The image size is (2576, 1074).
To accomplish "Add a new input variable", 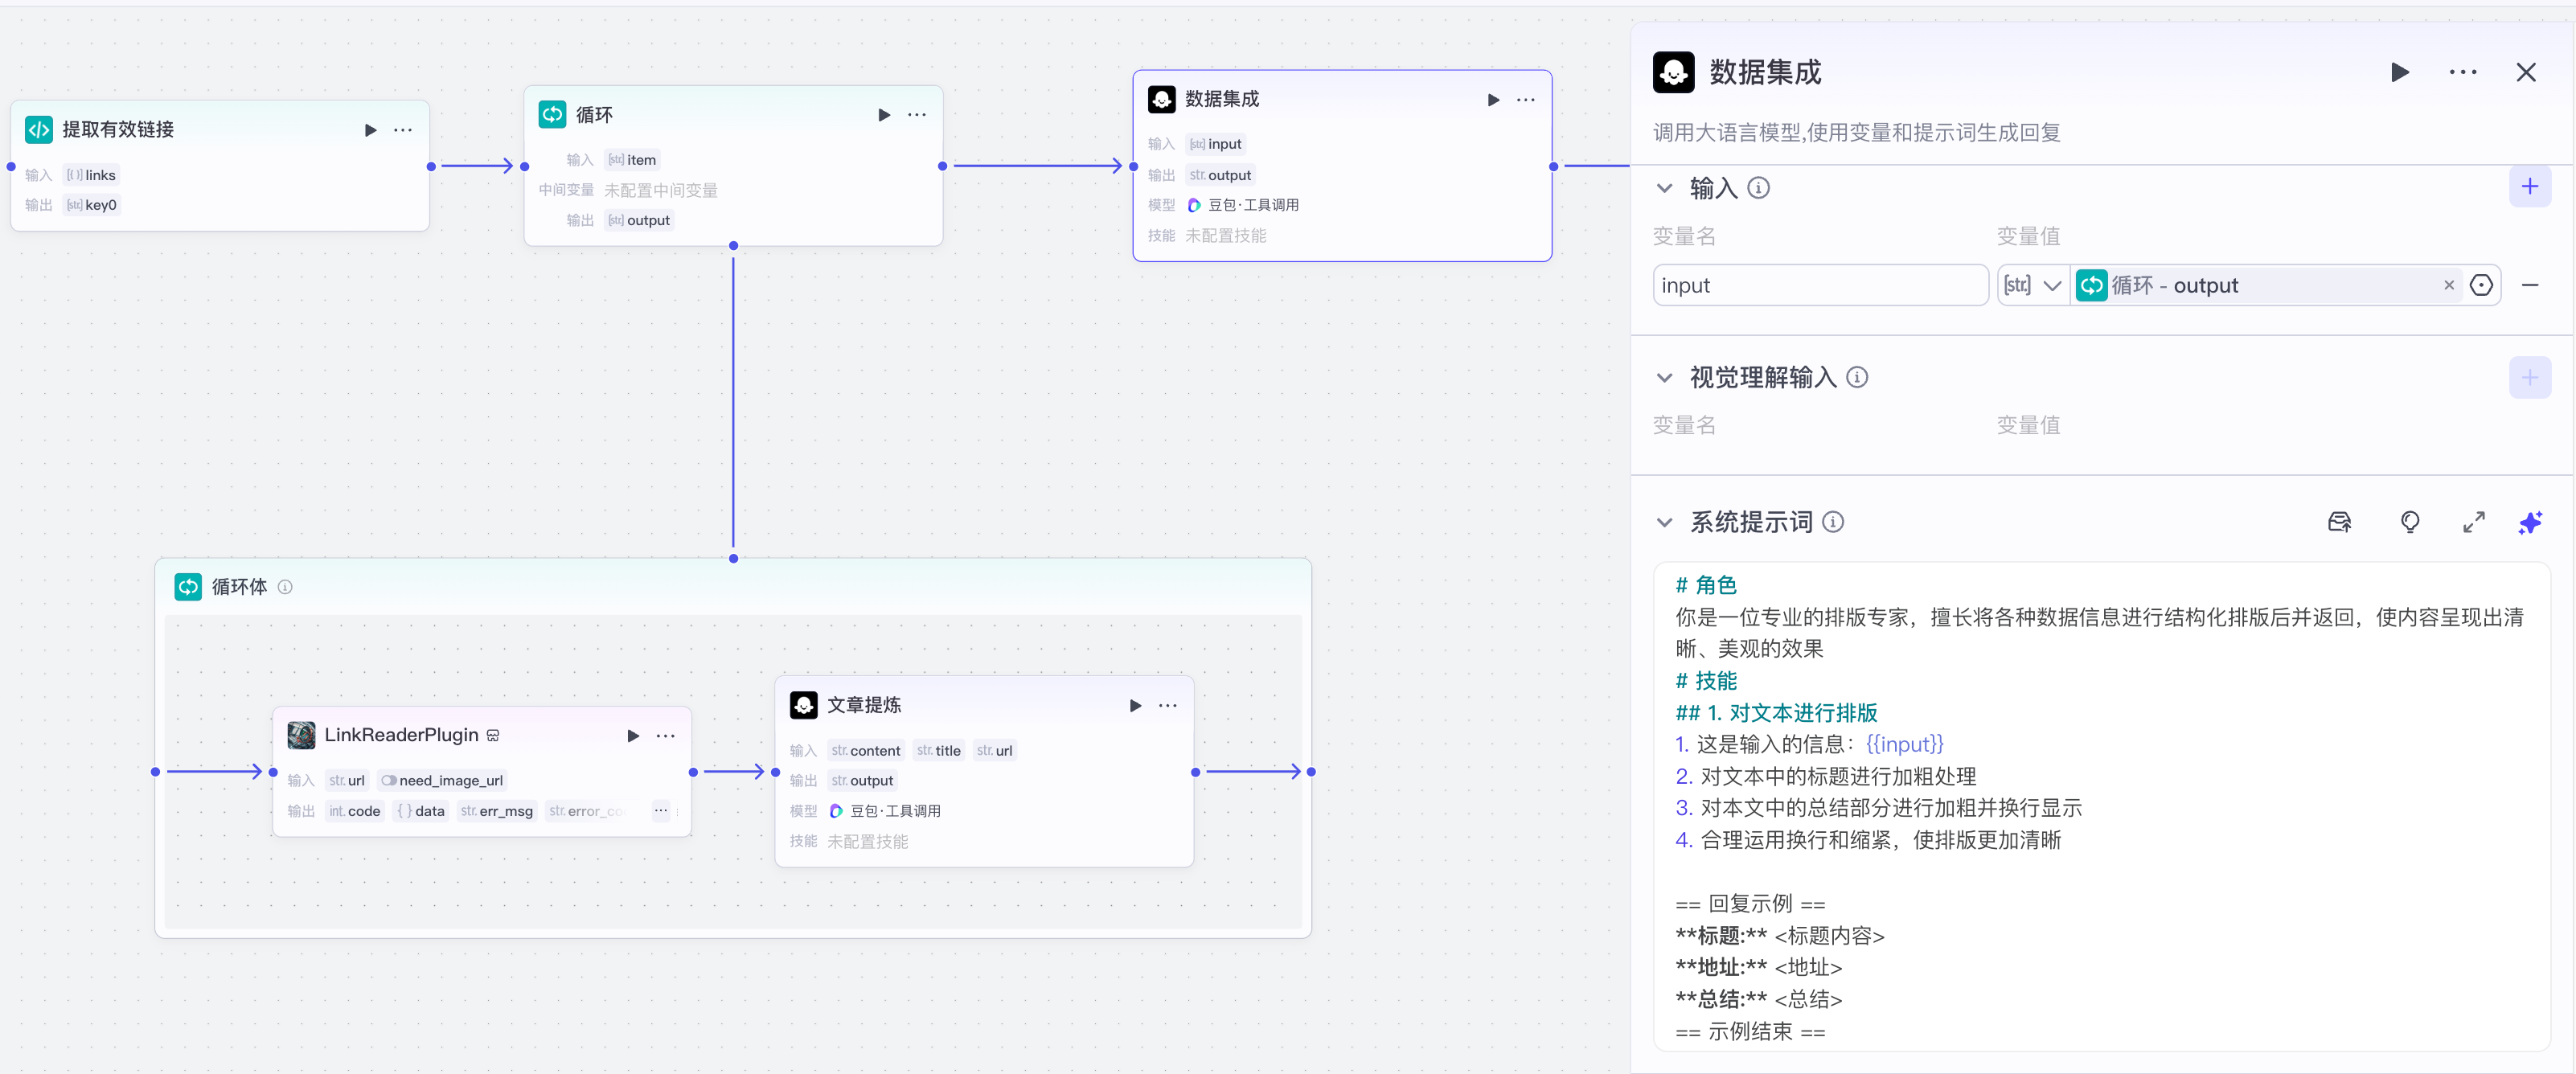I will click(2529, 187).
